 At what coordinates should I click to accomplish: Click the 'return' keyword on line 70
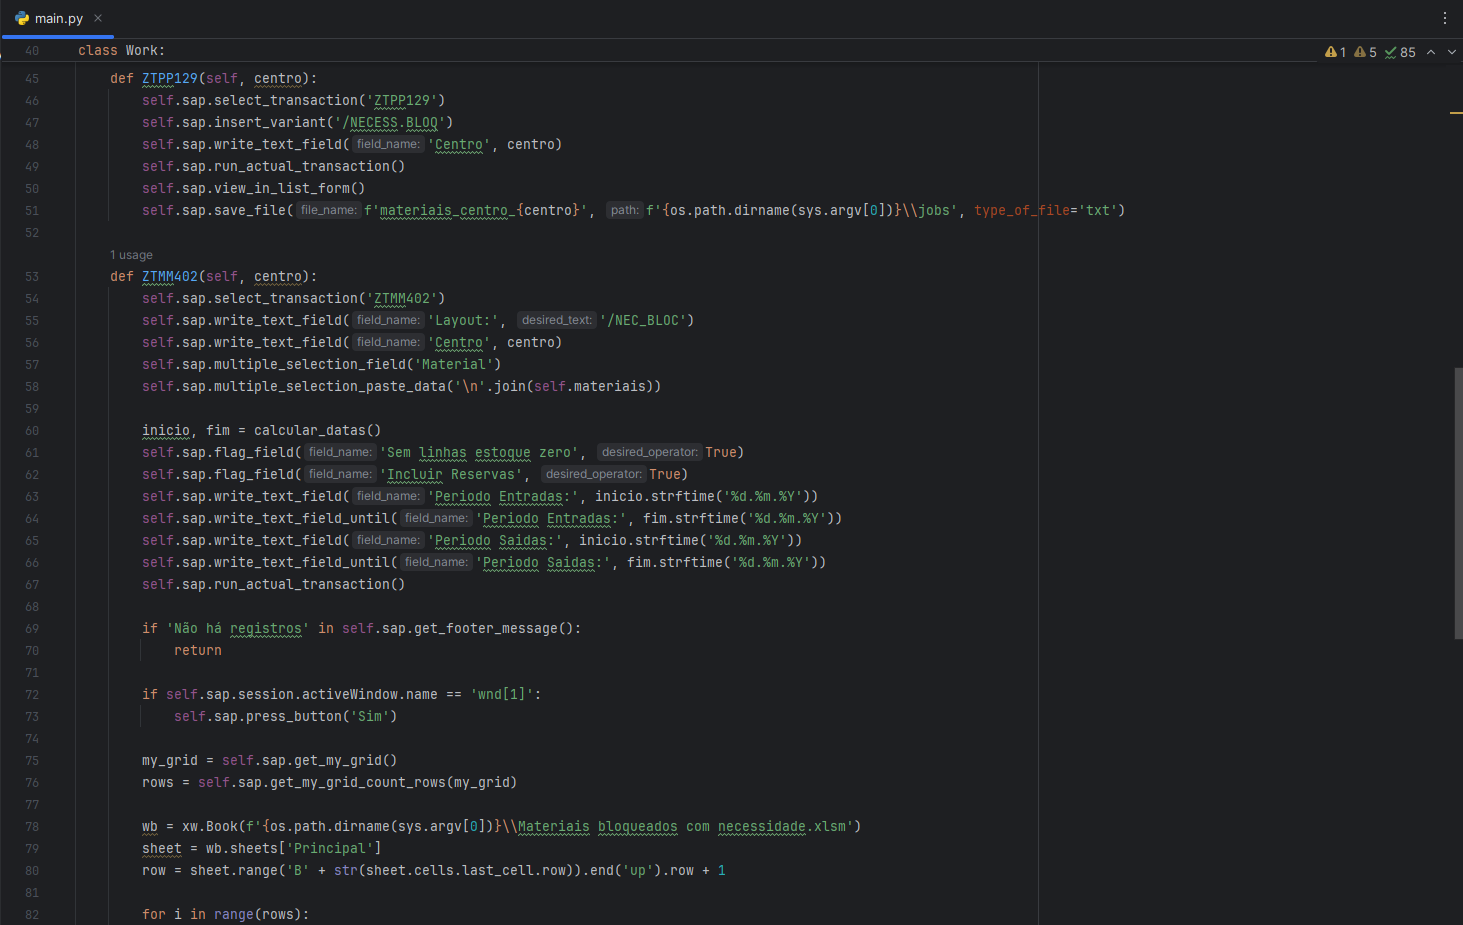[198, 650]
